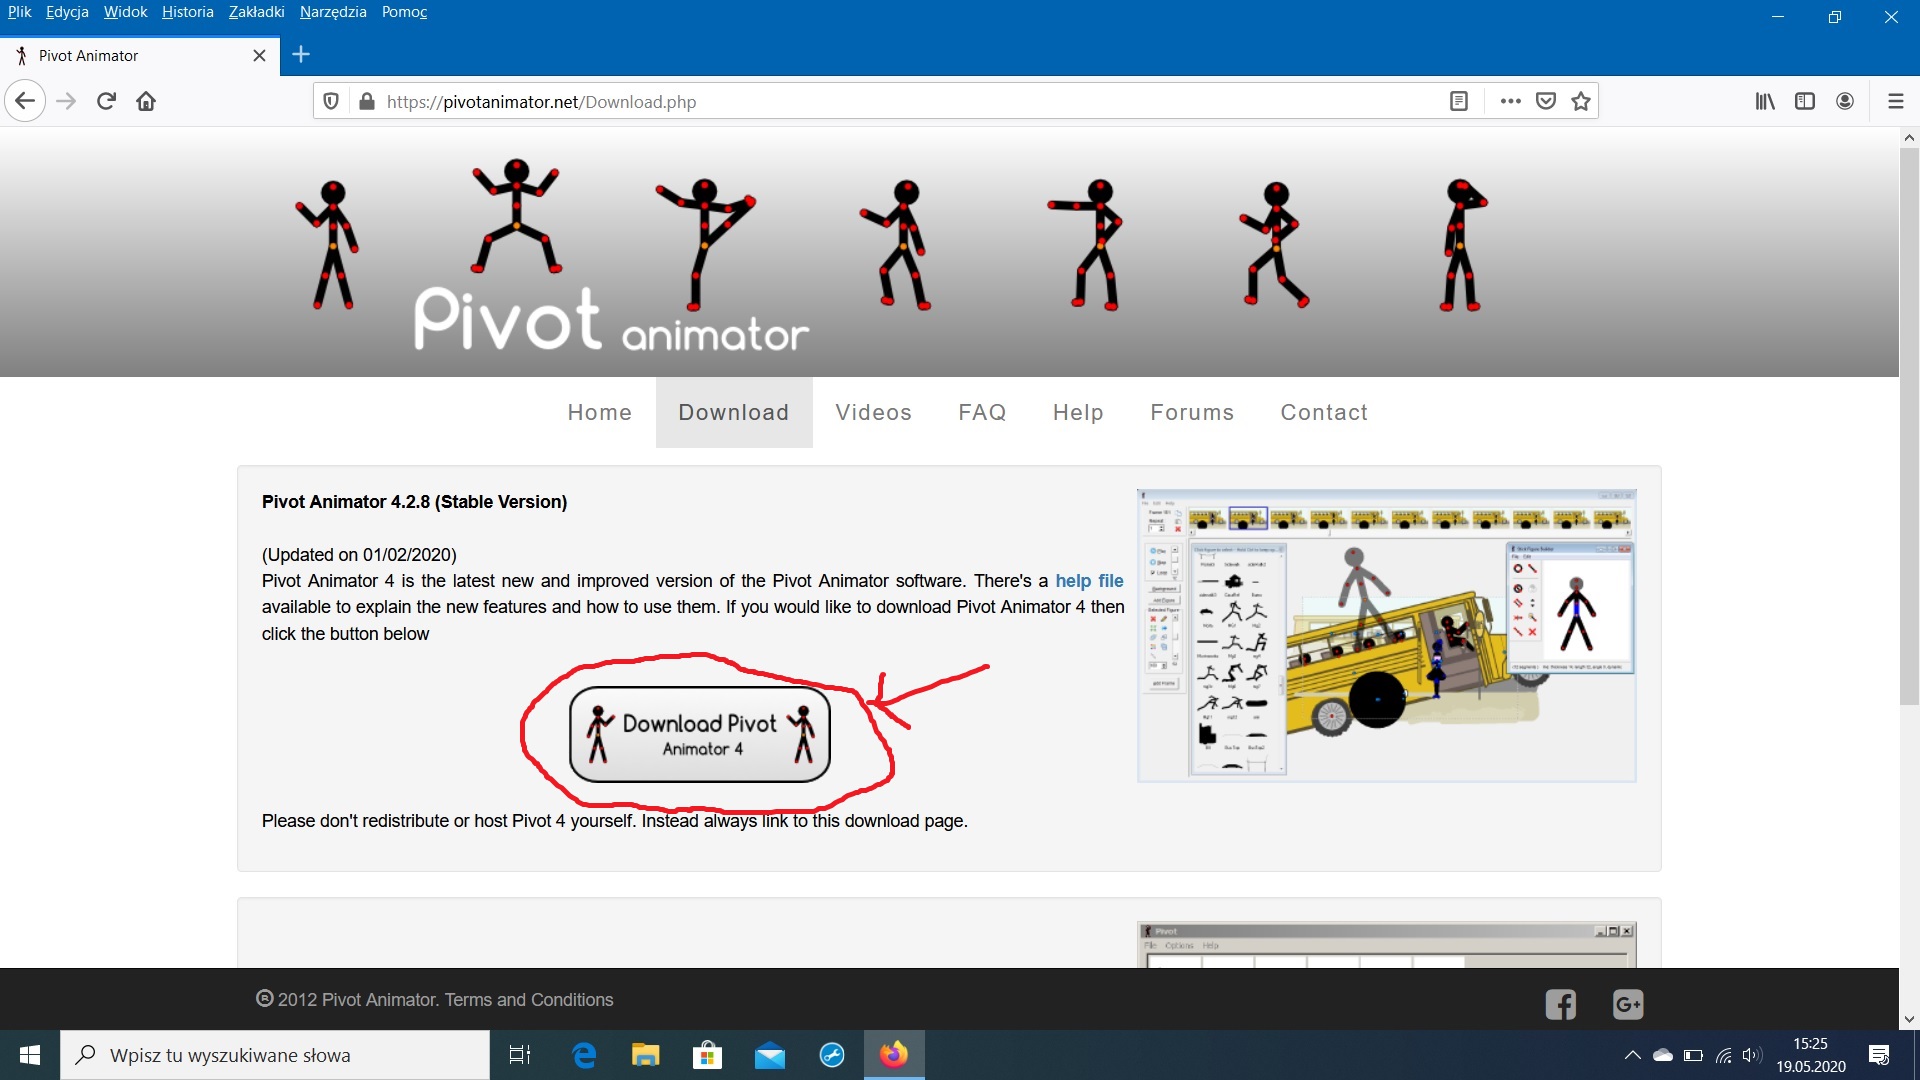Image resolution: width=1920 pixels, height=1080 pixels.
Task: Open the Edycja menu
Action: 67,12
